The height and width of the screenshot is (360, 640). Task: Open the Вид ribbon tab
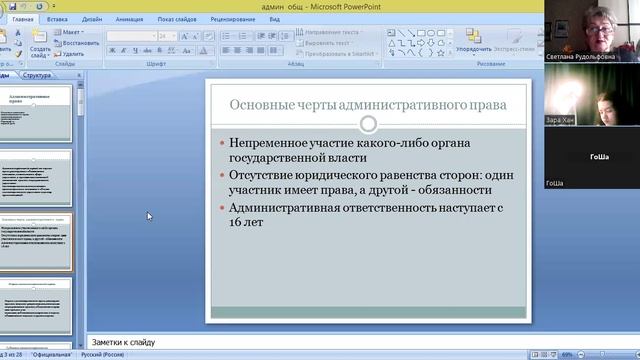tap(274, 19)
